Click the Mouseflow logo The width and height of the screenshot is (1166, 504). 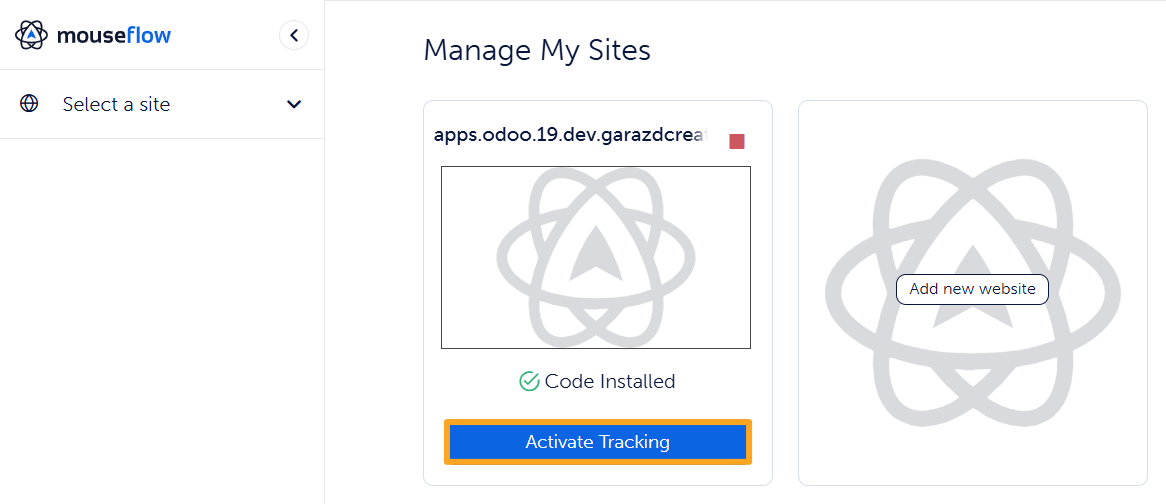(92, 35)
